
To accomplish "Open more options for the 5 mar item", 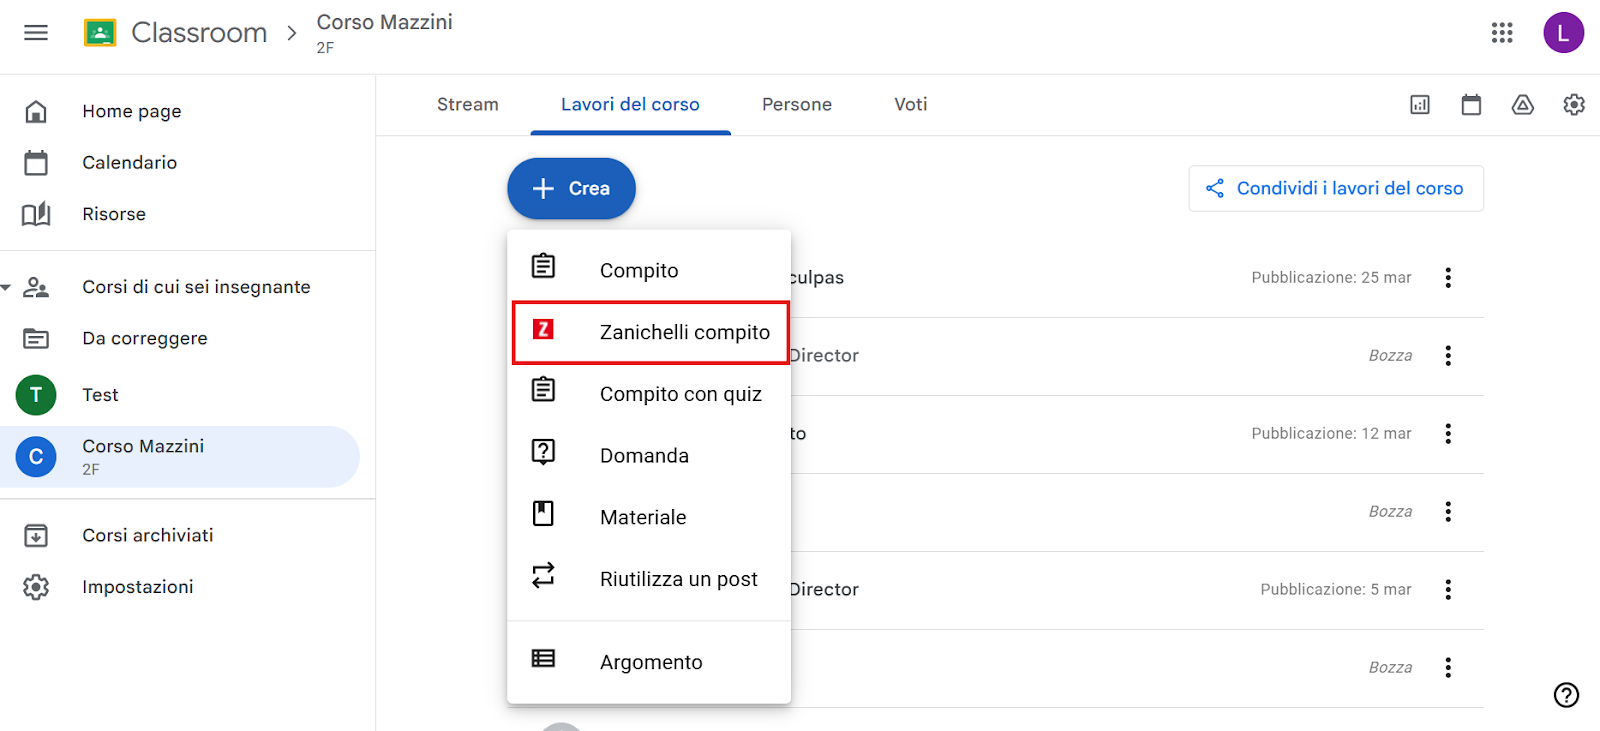I will [1447, 590].
